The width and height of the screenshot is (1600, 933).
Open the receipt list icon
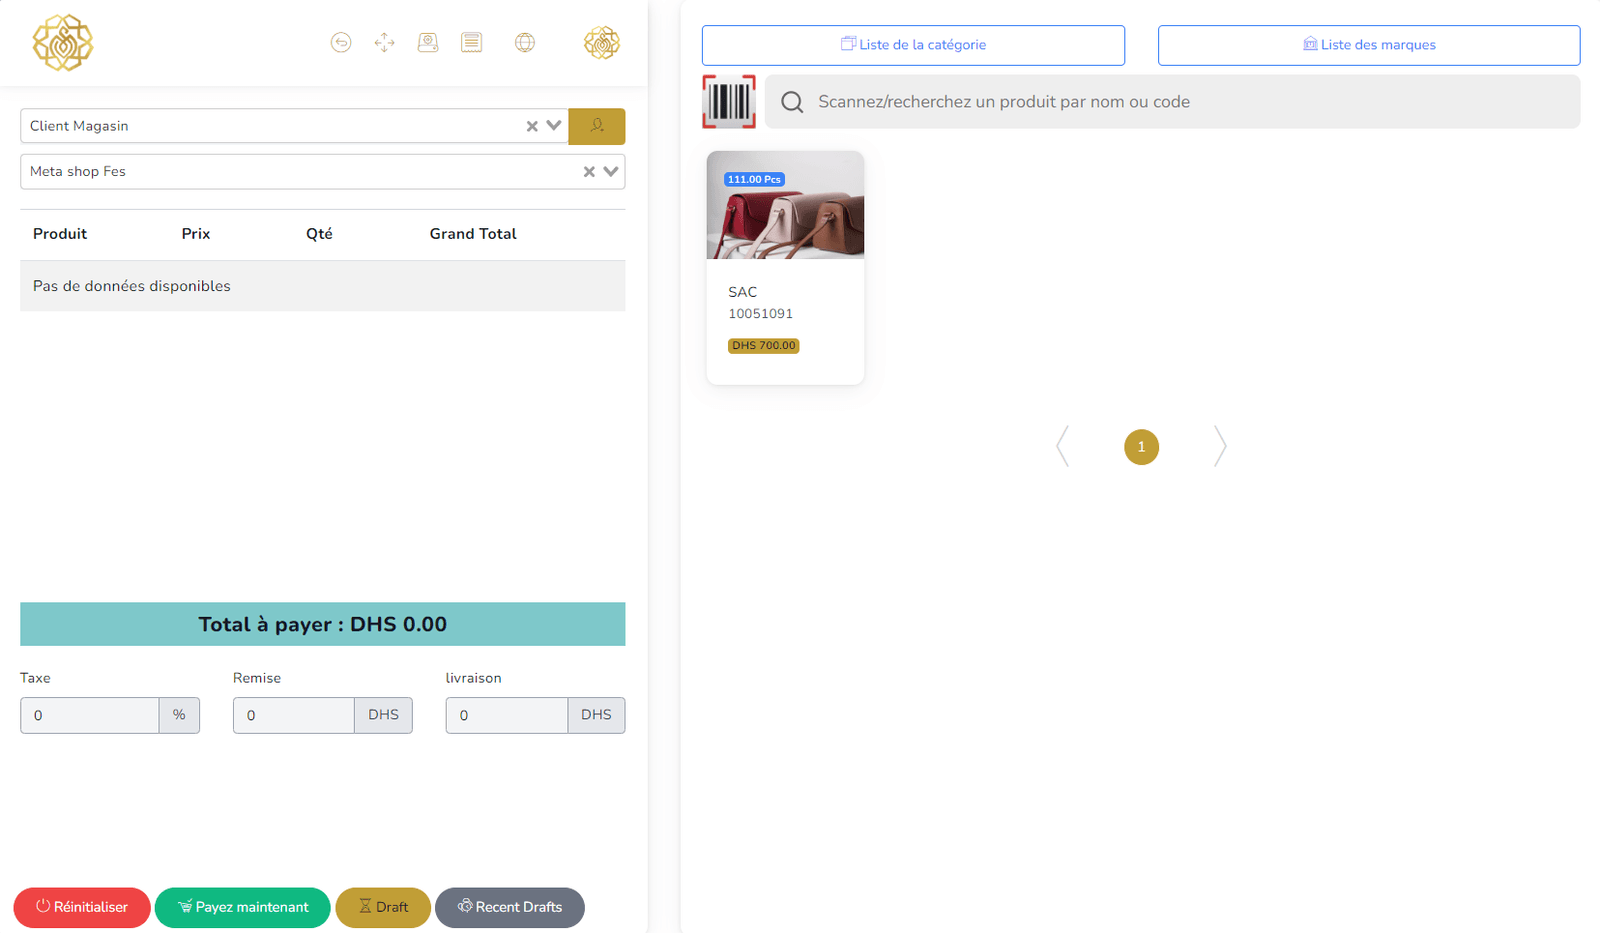(472, 42)
